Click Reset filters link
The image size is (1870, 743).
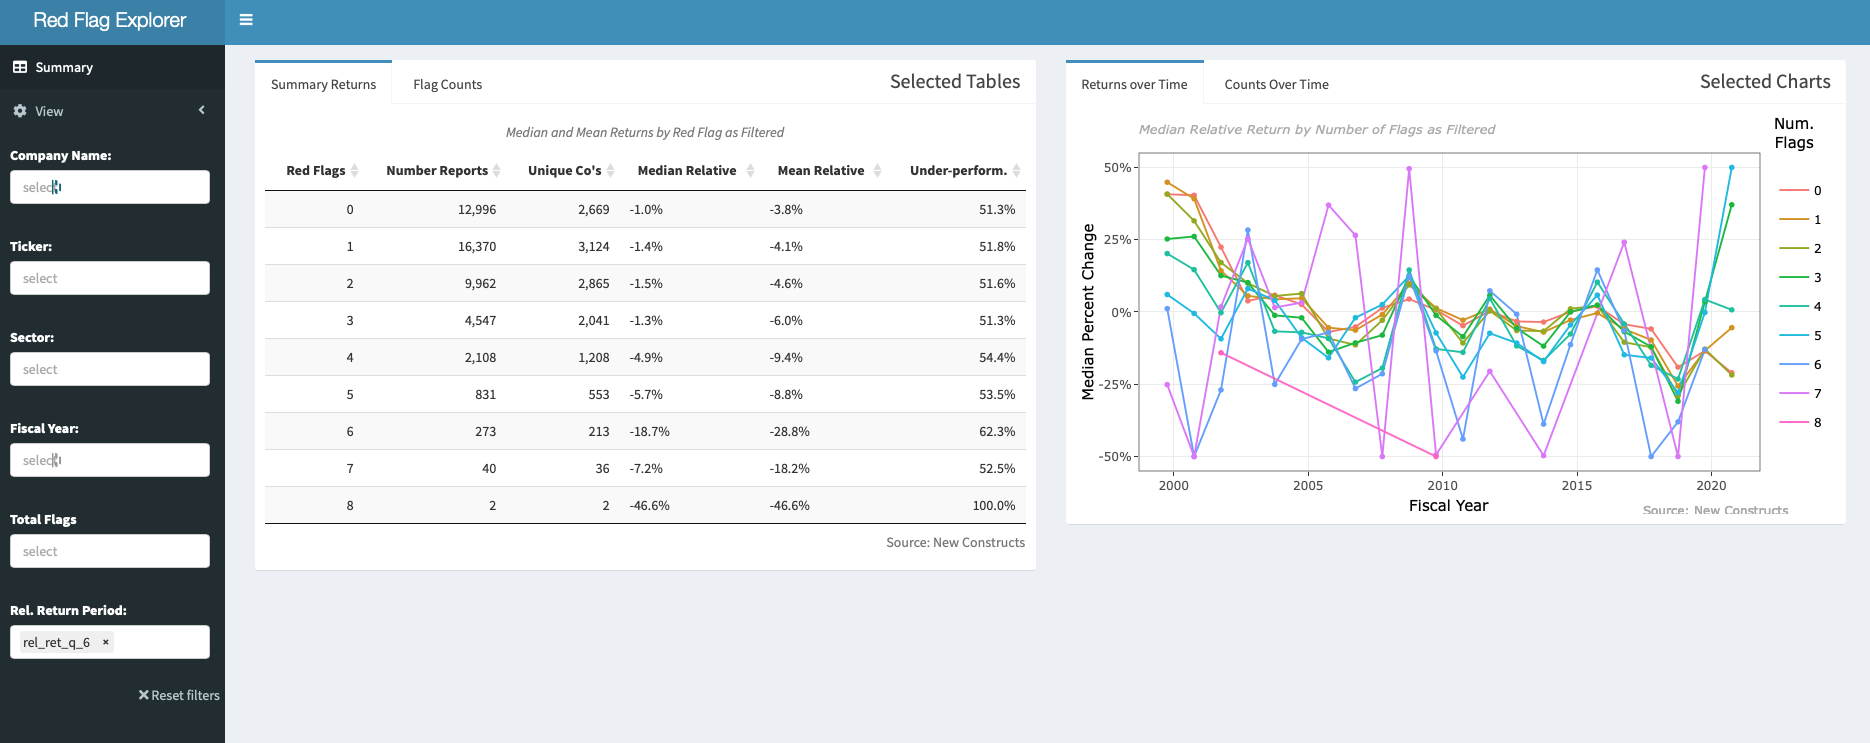tap(179, 695)
